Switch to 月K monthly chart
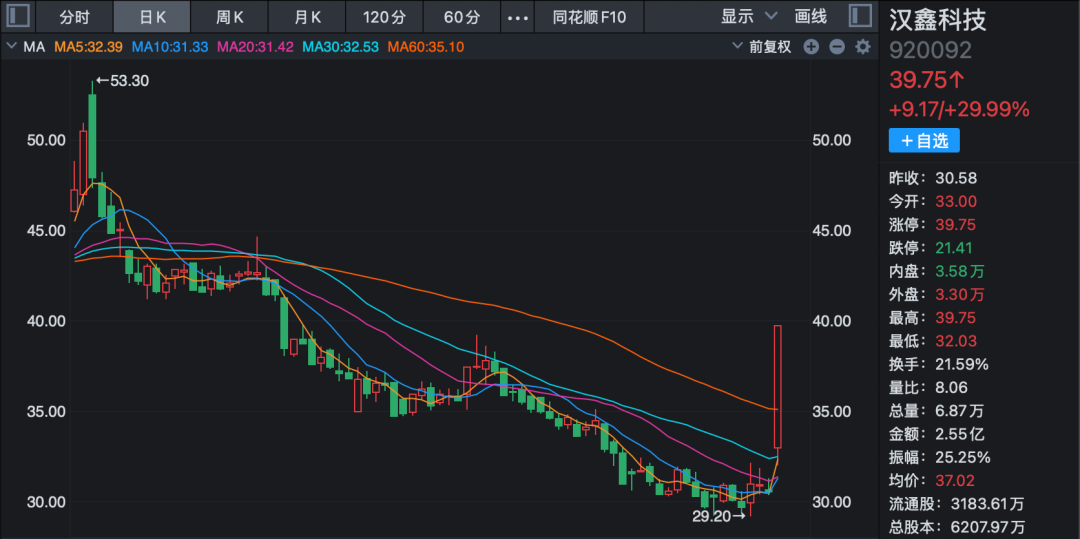 pyautogui.click(x=307, y=17)
